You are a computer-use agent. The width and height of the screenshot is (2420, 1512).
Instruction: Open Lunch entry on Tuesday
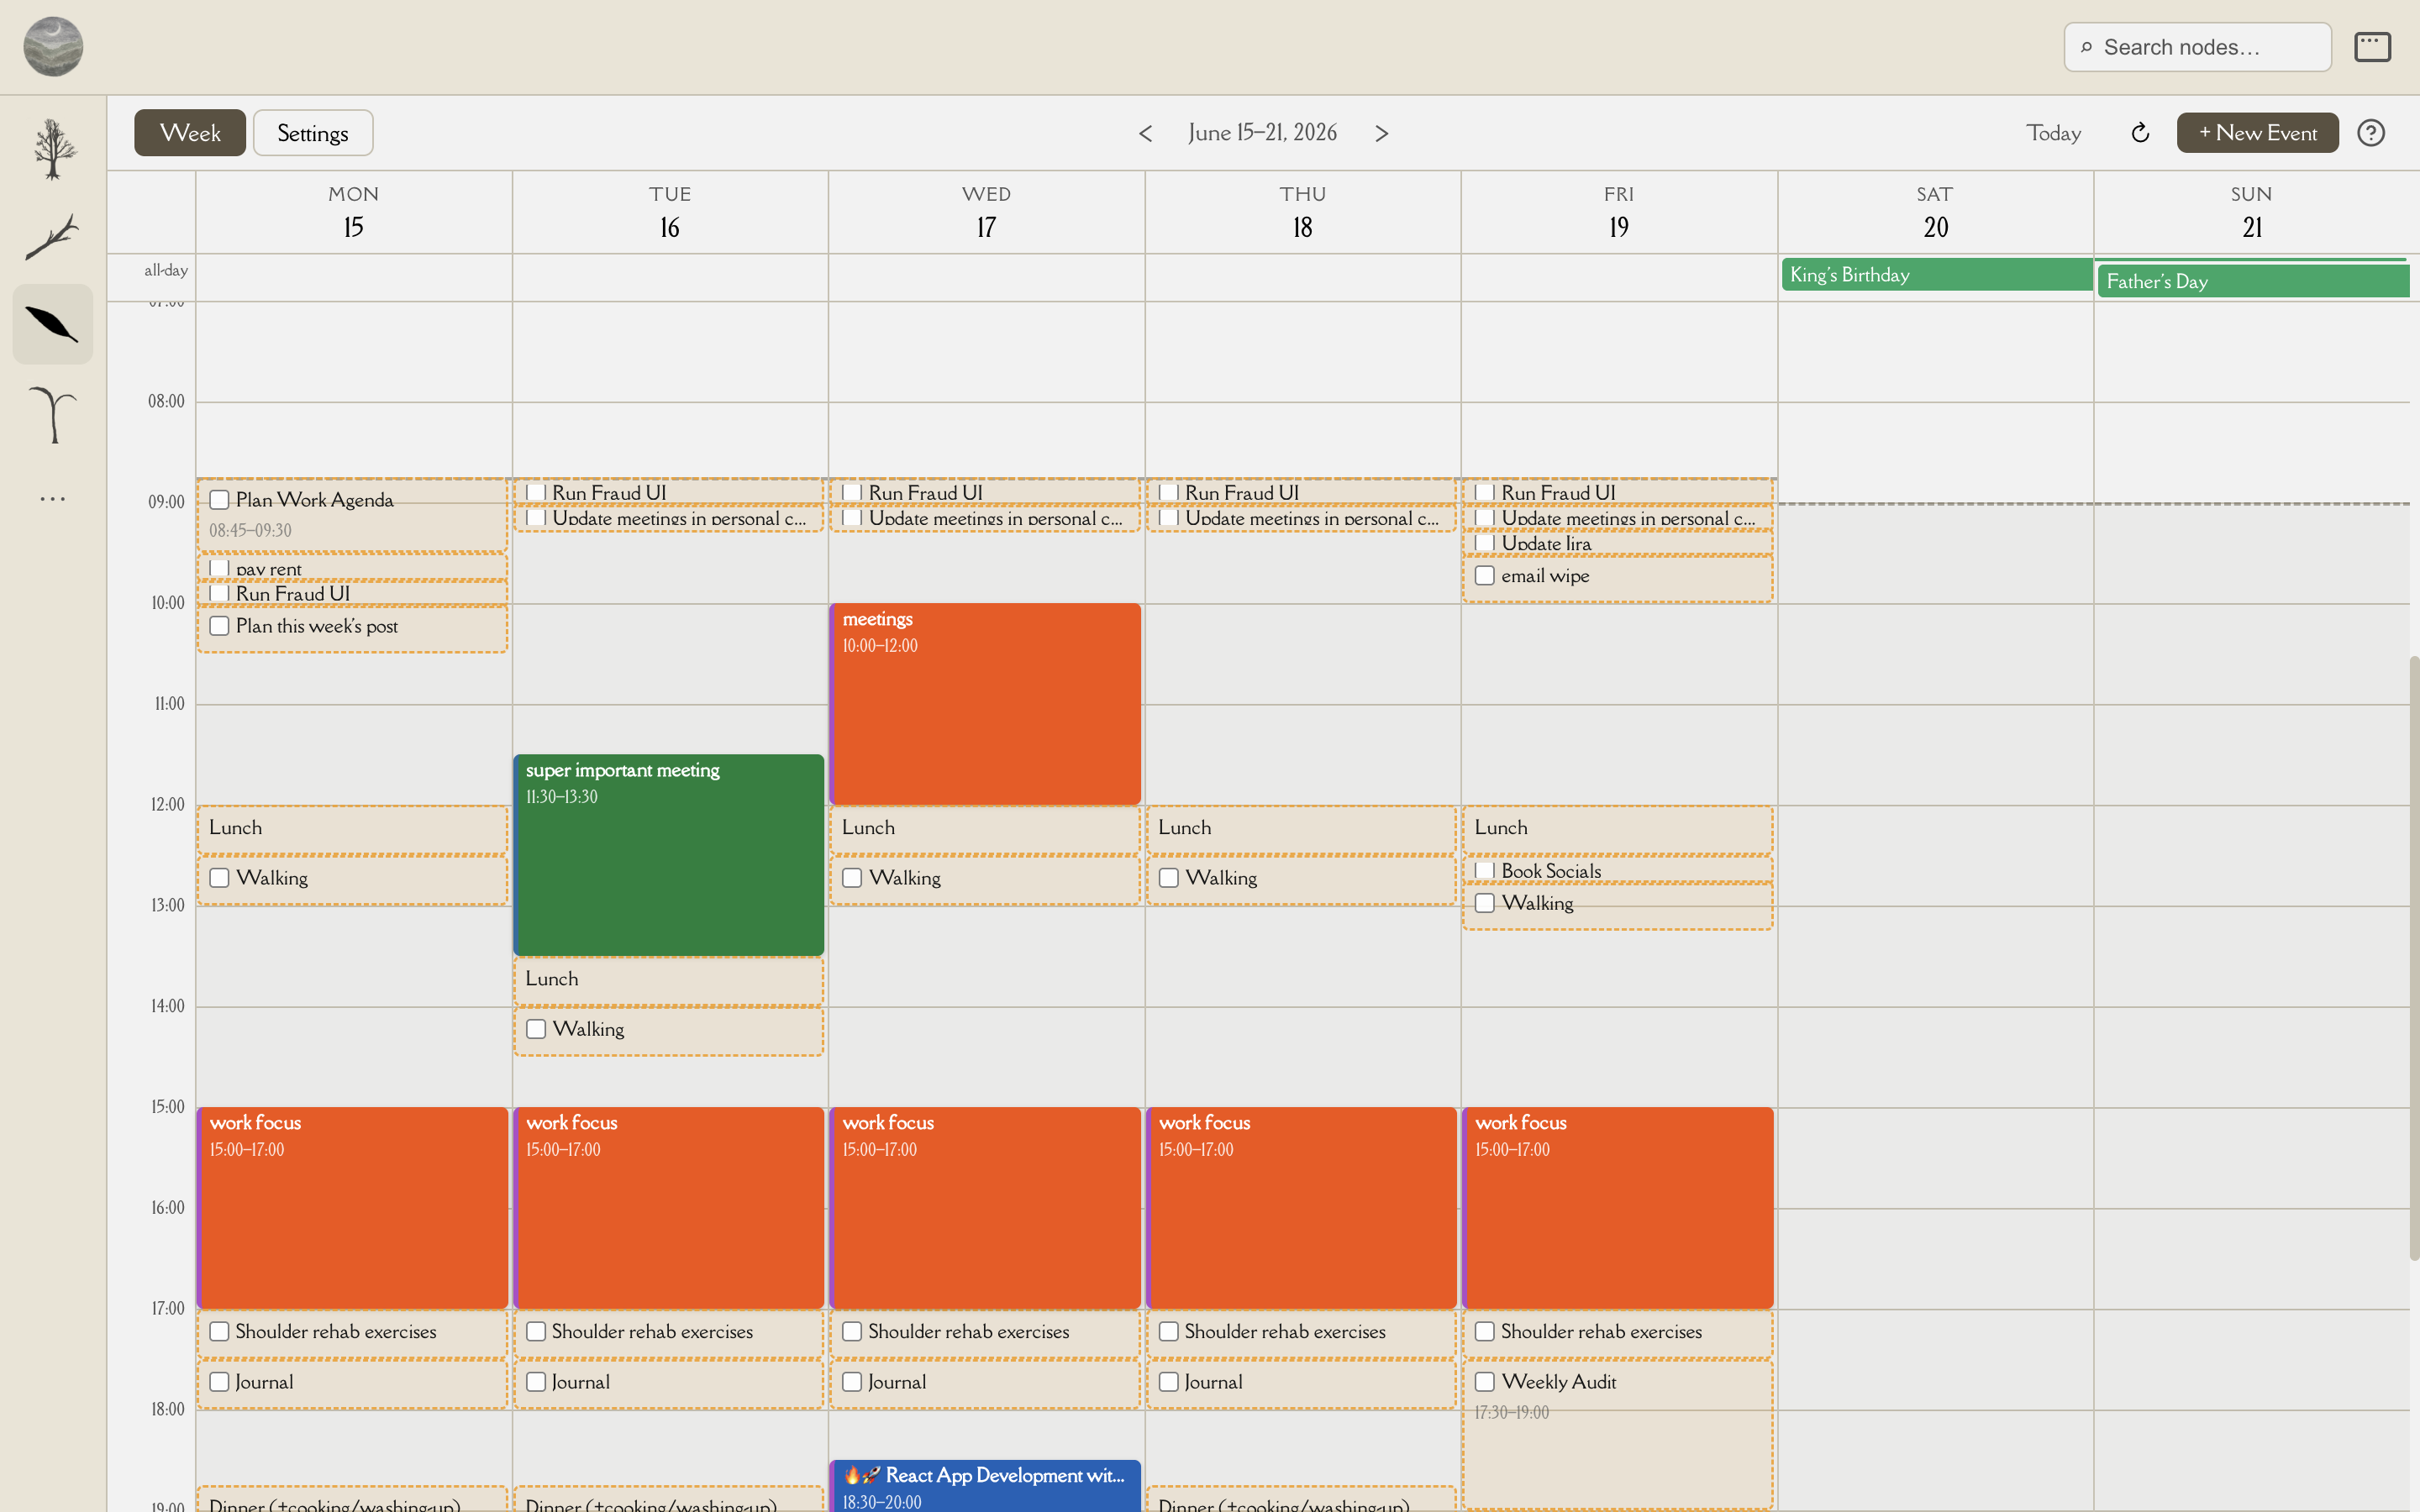(x=668, y=980)
